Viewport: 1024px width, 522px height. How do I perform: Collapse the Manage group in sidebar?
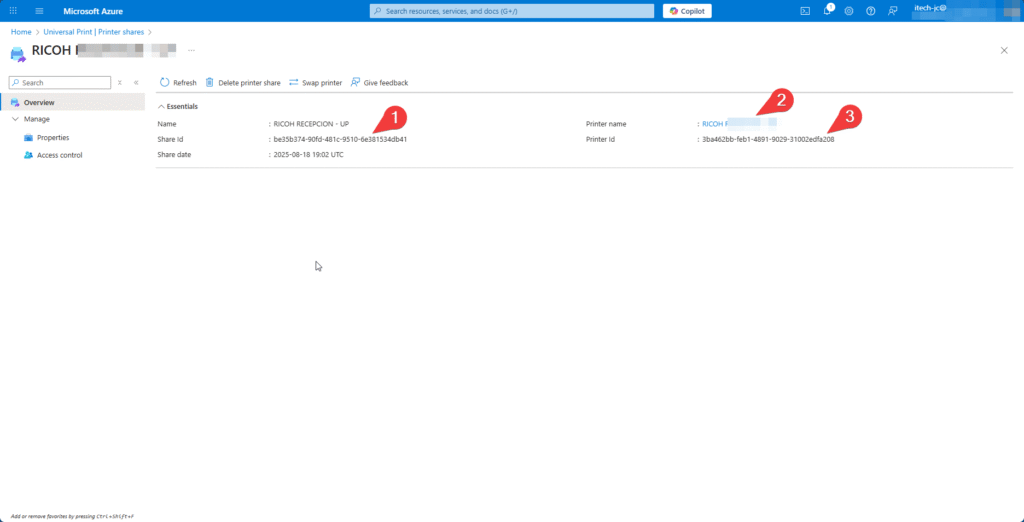tap(15, 119)
